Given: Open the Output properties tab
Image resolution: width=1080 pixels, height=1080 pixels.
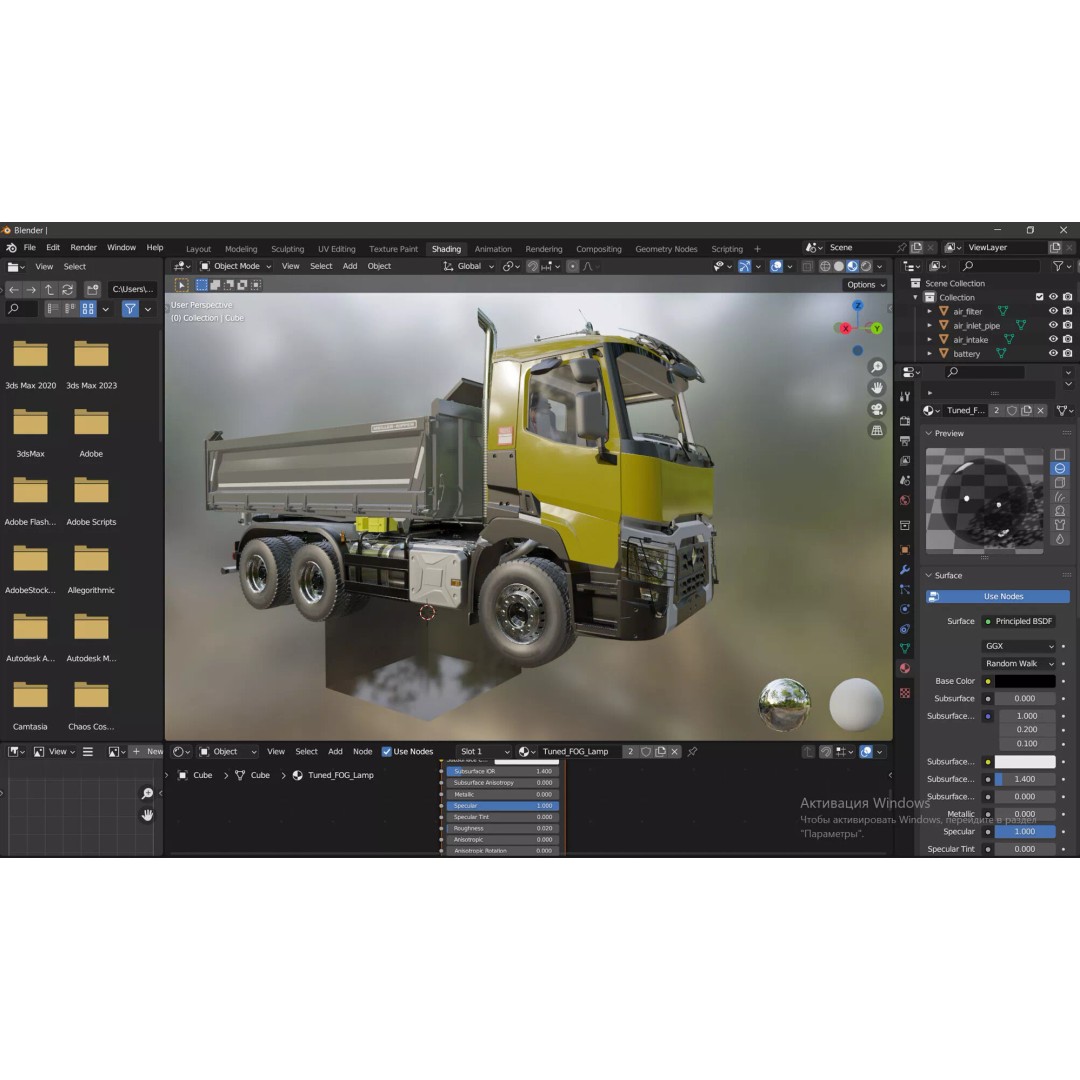Looking at the screenshot, I should (x=905, y=441).
